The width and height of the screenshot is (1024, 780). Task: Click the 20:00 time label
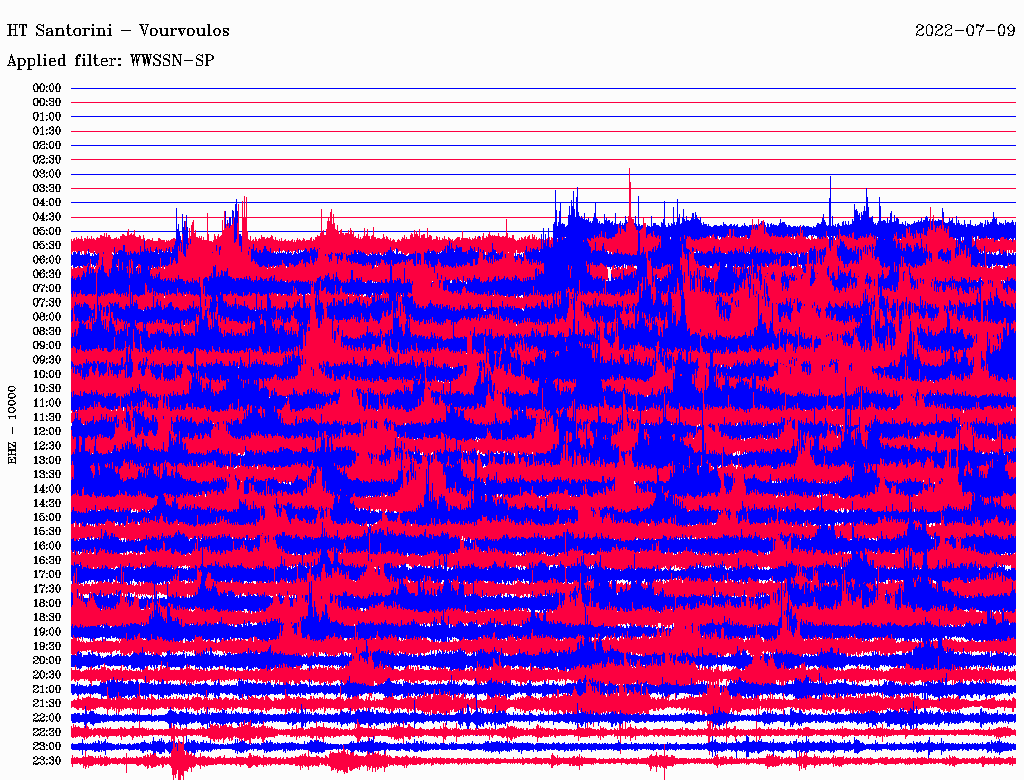[47, 660]
